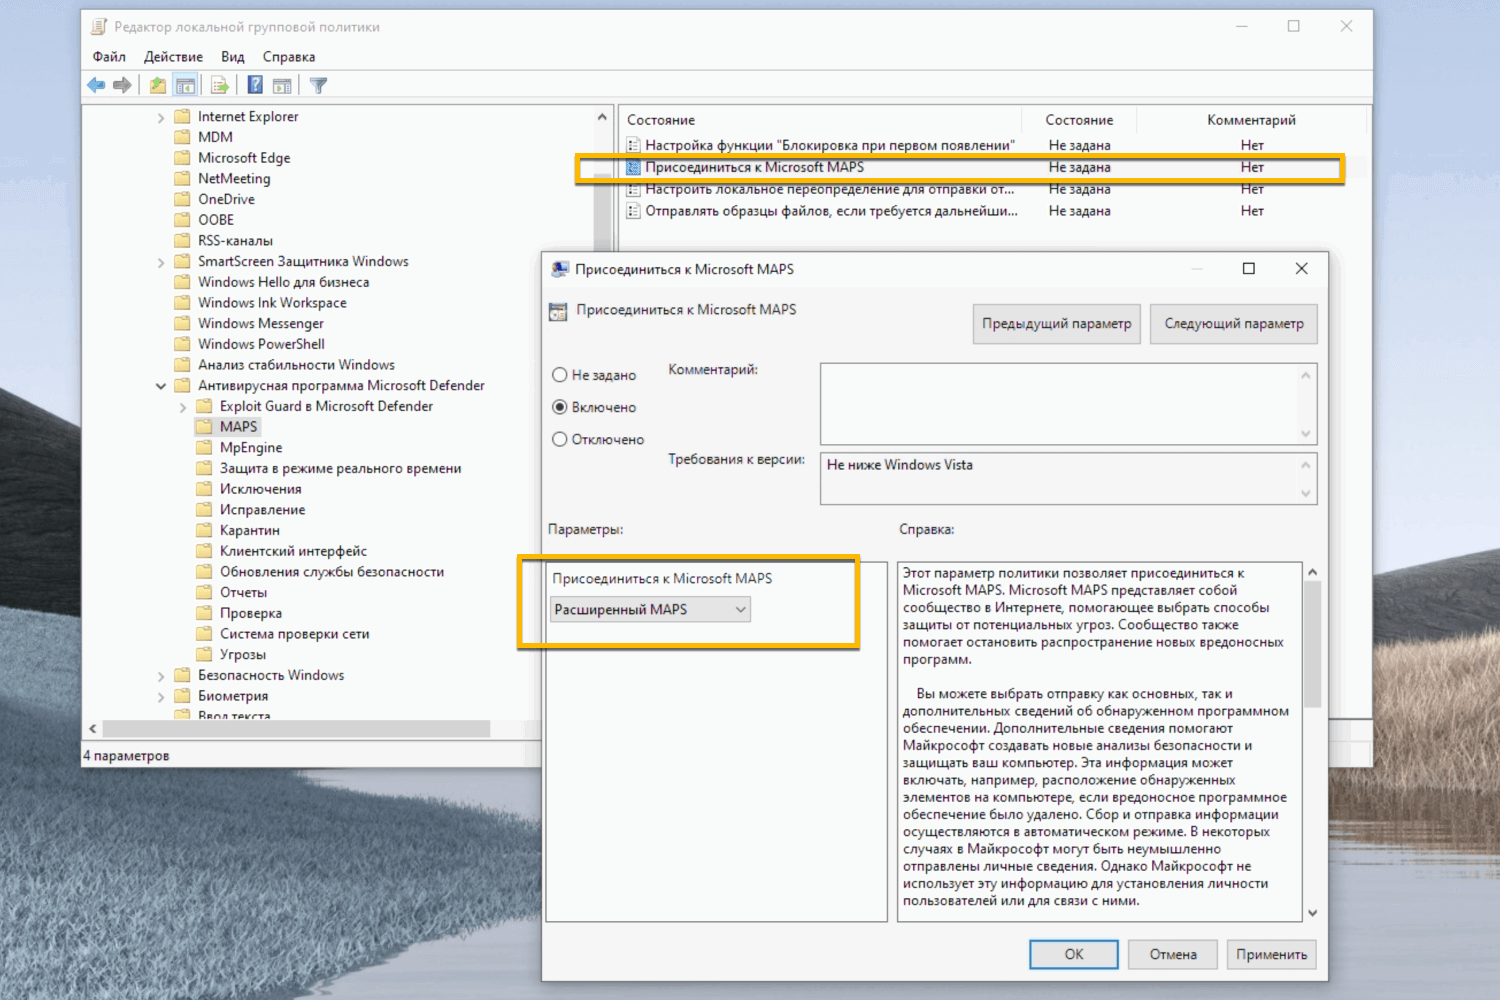Image resolution: width=1500 pixels, height=1000 pixels.
Task: Open the Справка menu
Action: pyautogui.click(x=289, y=57)
